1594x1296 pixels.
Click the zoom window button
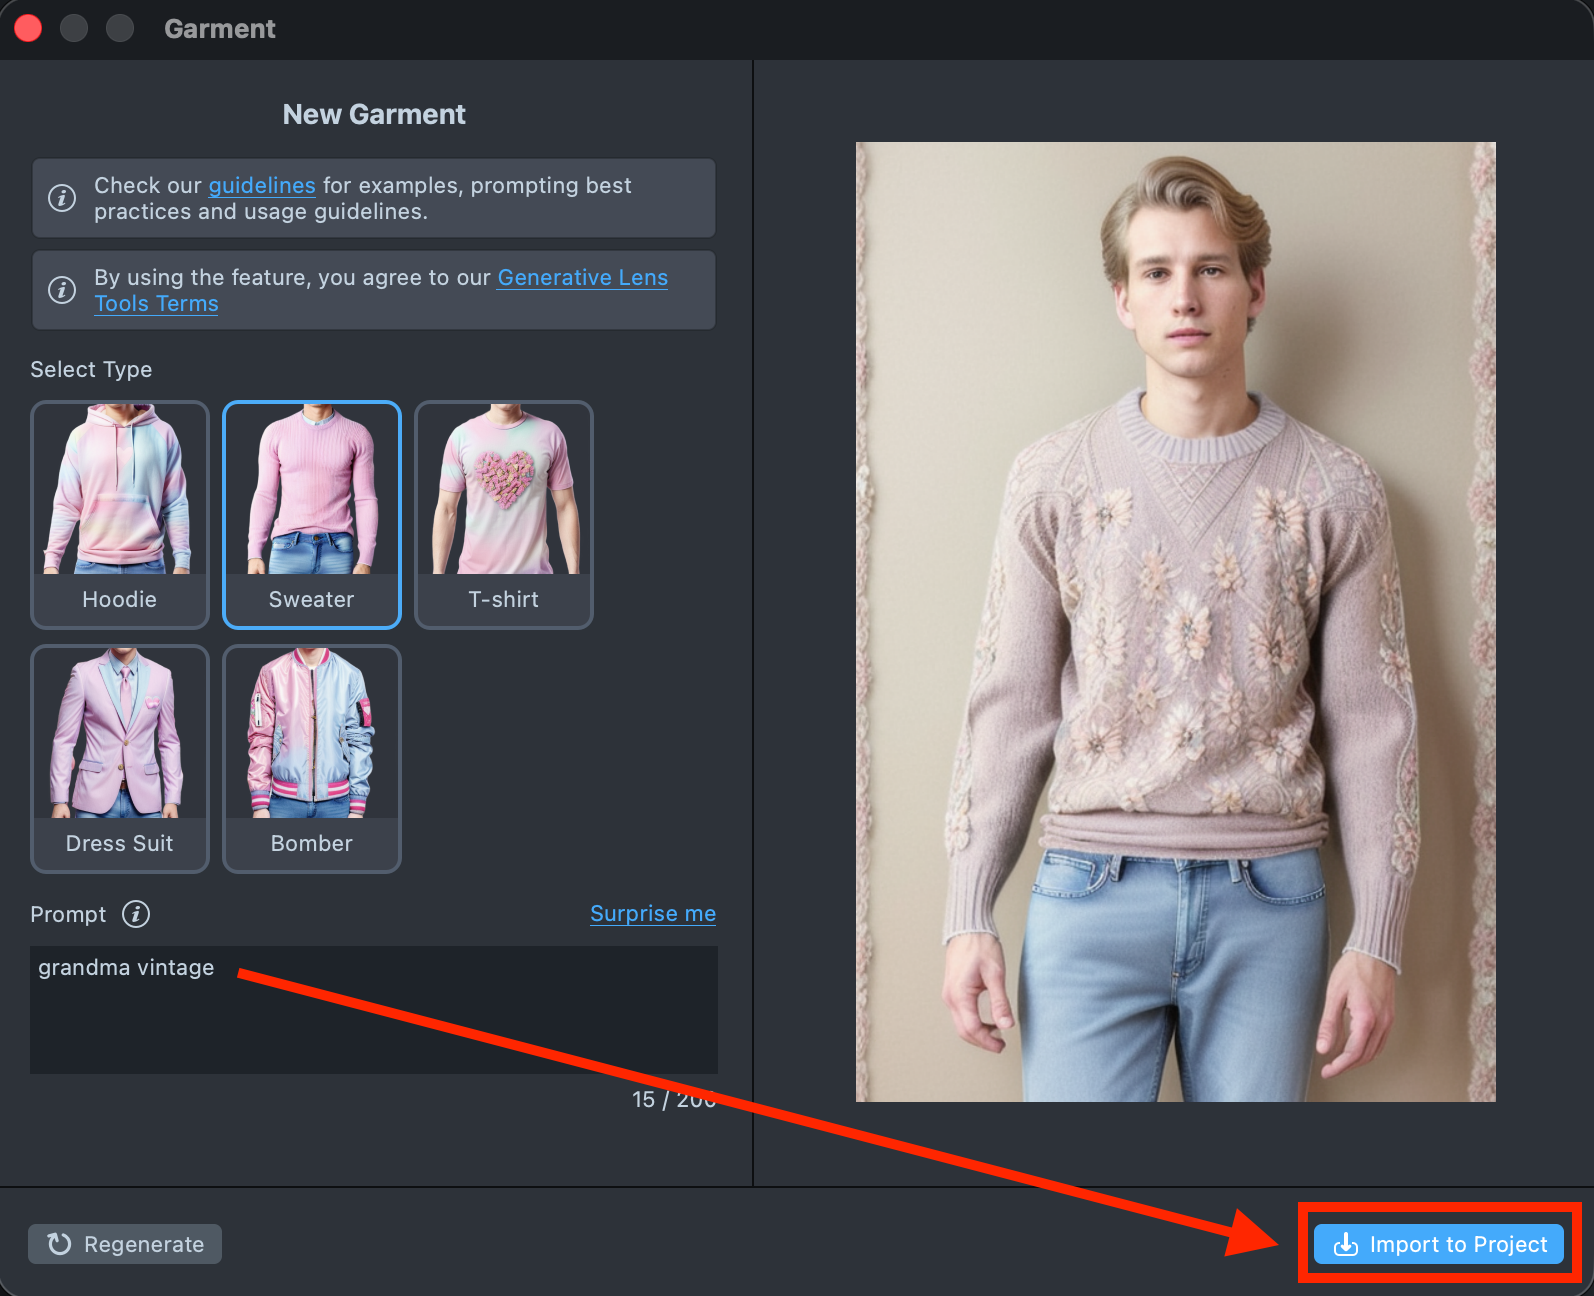pos(120,29)
